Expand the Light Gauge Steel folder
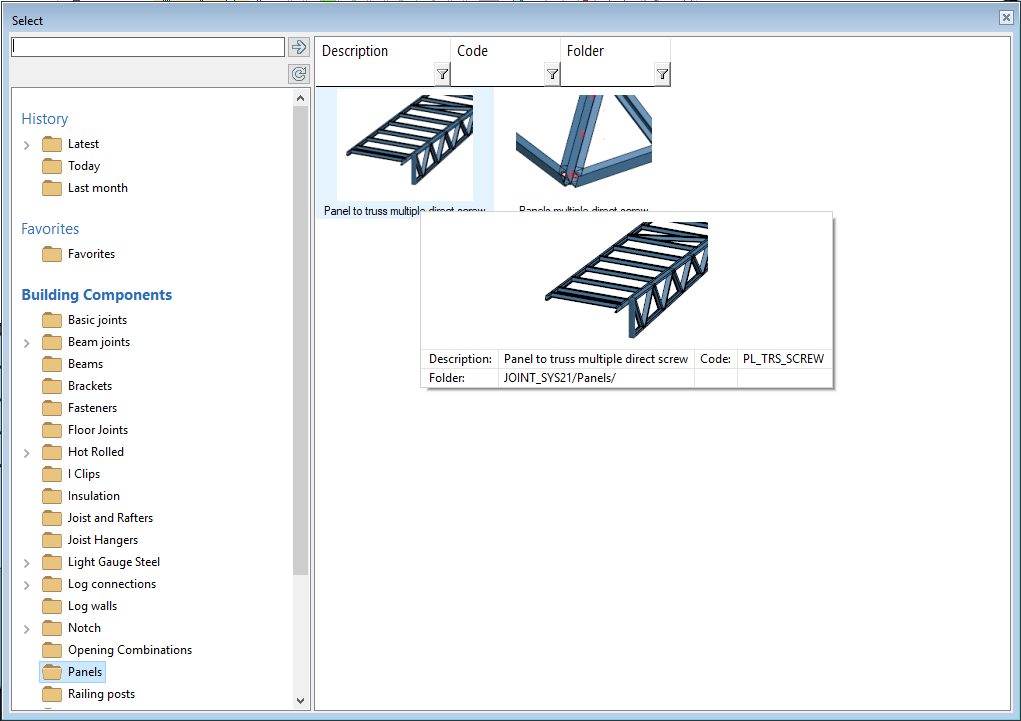Viewport: 1021px width, 721px height. click(27, 563)
